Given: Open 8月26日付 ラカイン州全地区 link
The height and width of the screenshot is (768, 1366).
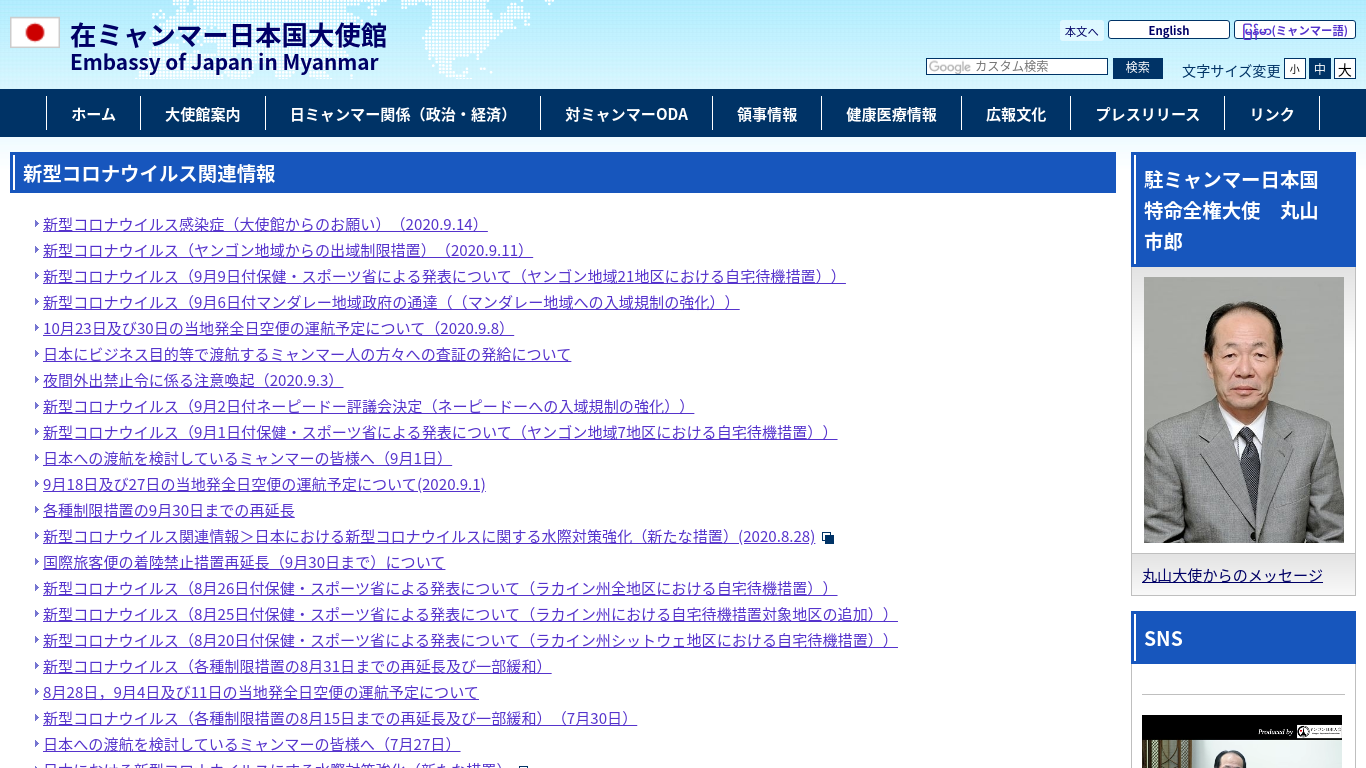Looking at the screenshot, I should click(440, 588).
